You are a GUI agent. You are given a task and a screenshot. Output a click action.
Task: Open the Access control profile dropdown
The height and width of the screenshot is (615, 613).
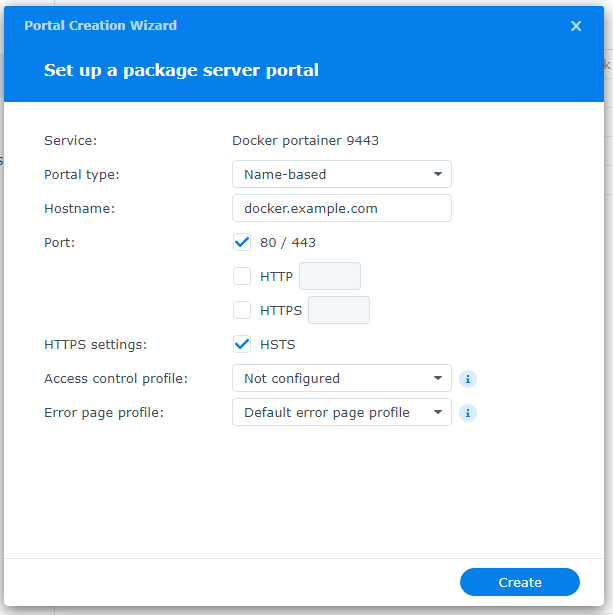coord(342,378)
